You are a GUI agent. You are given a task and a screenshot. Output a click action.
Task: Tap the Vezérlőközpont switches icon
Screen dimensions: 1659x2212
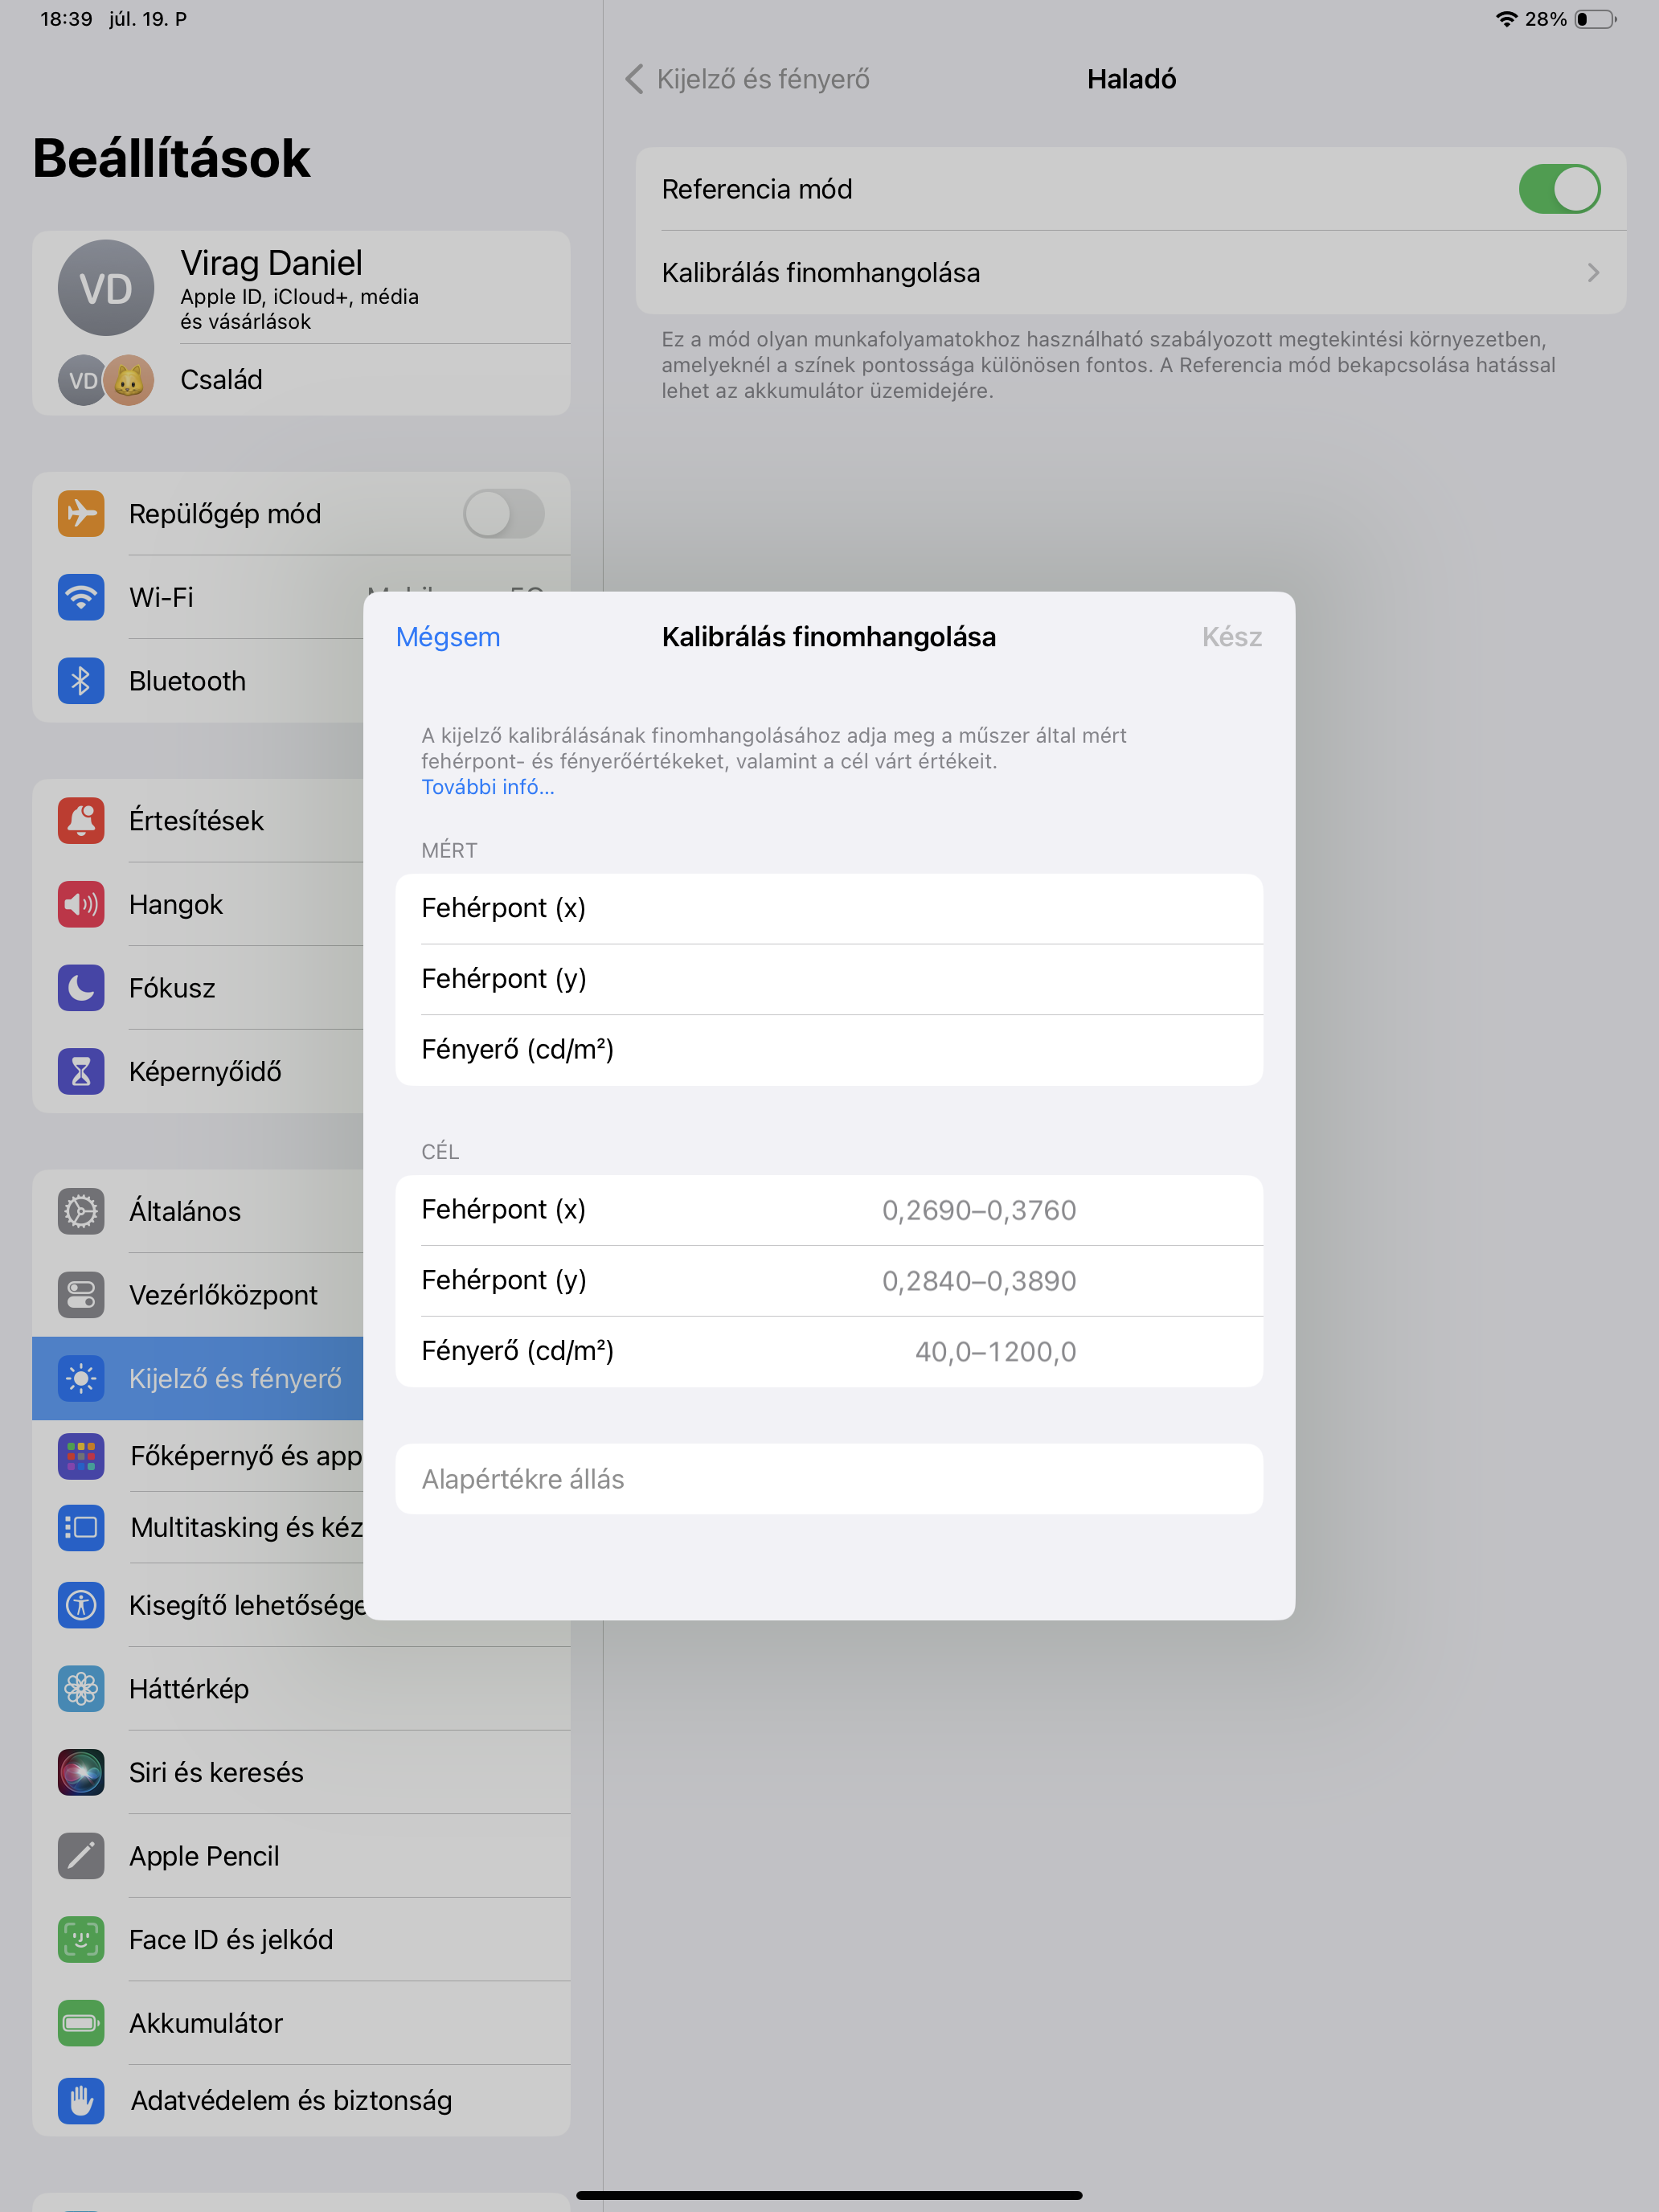(81, 1295)
